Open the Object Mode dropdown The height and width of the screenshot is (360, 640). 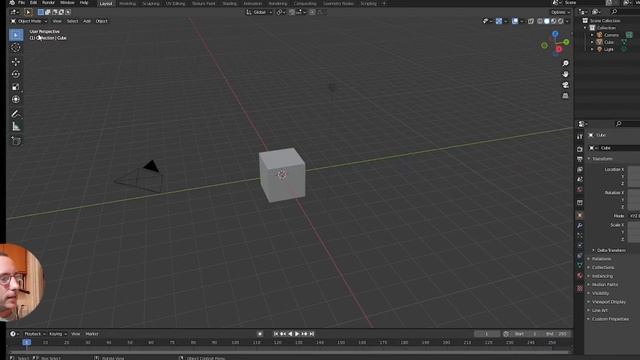click(x=29, y=21)
